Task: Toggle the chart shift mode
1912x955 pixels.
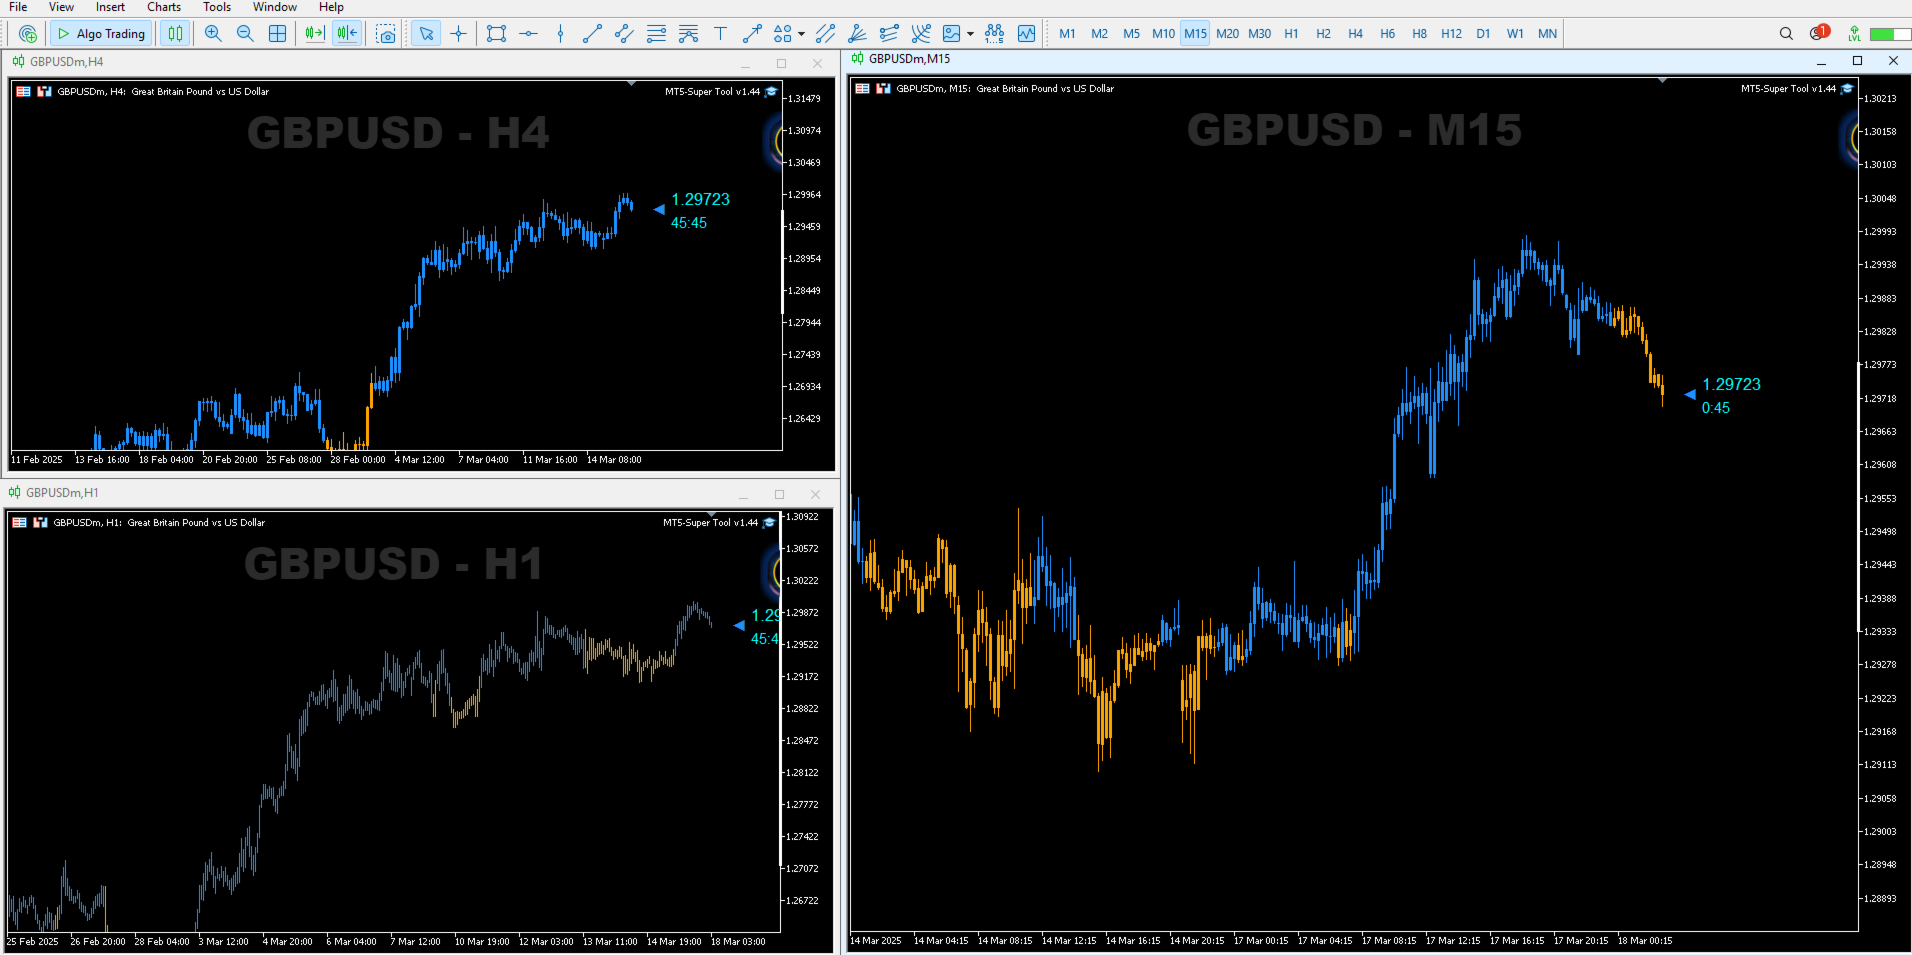Action: coord(346,33)
